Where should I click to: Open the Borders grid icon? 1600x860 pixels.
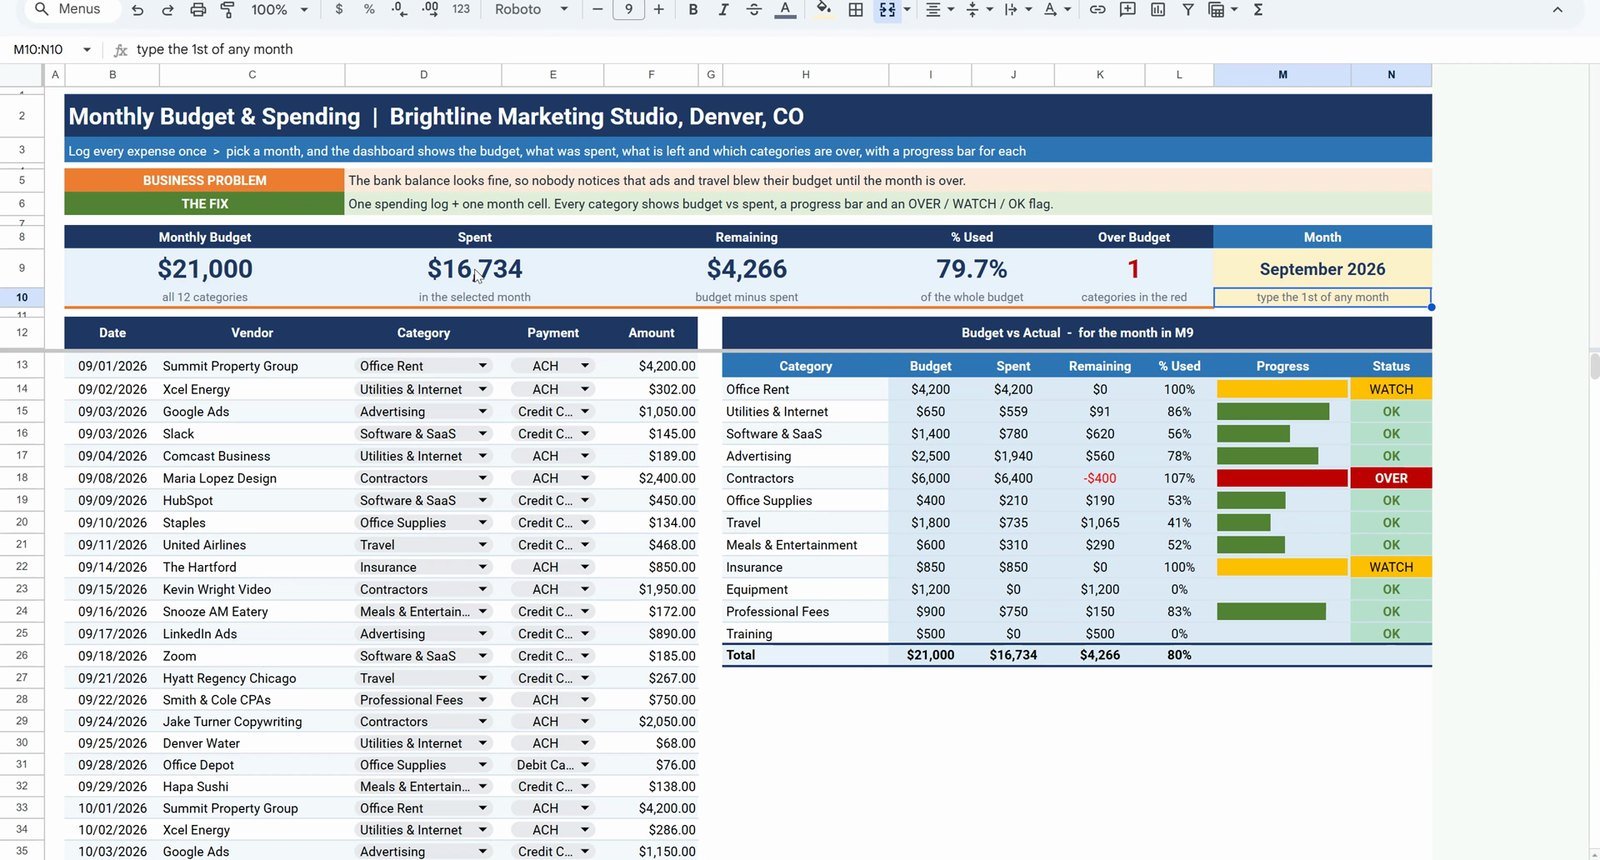point(856,10)
